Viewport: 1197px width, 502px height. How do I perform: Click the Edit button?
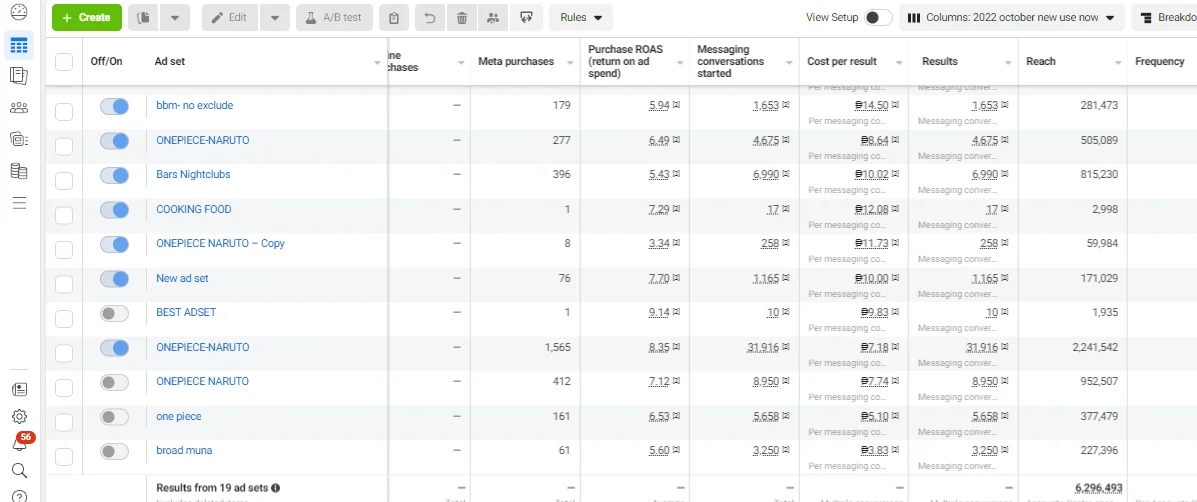(x=230, y=18)
